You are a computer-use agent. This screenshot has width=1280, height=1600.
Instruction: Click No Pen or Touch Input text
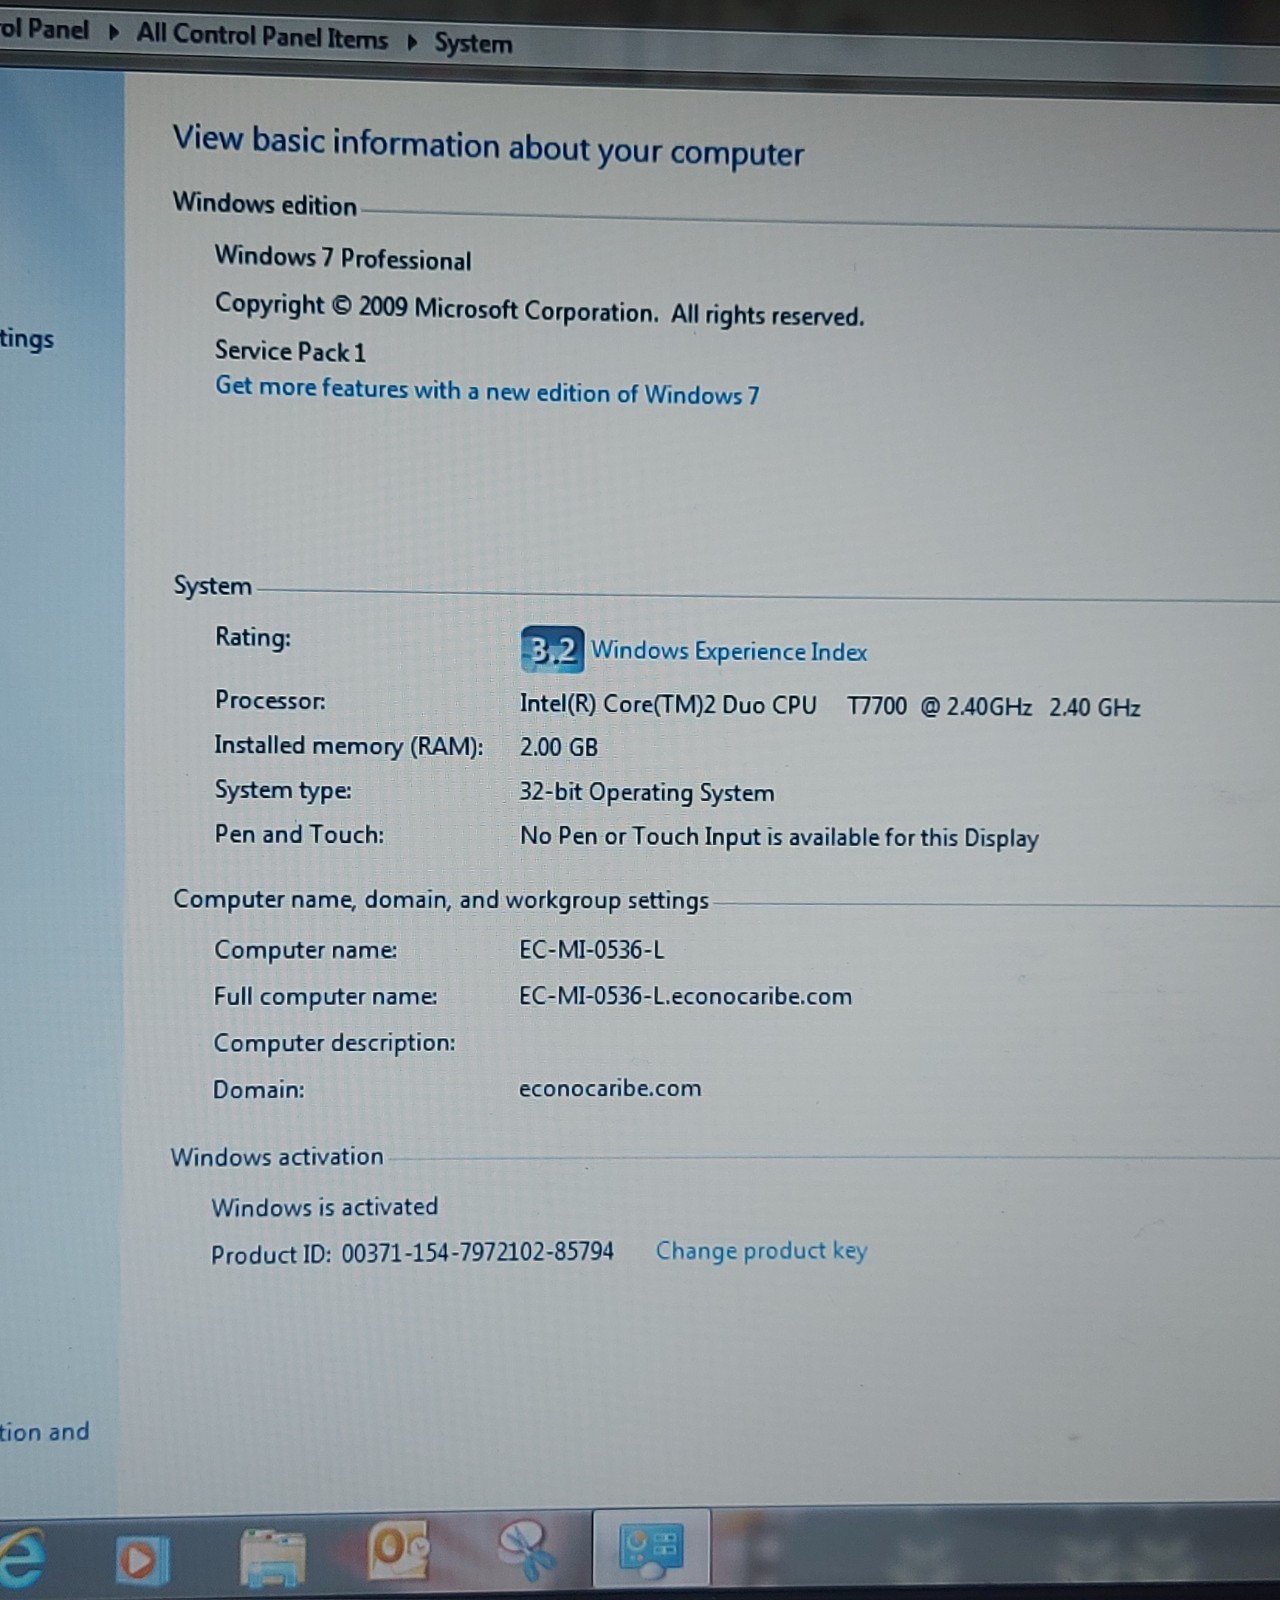[x=779, y=837]
